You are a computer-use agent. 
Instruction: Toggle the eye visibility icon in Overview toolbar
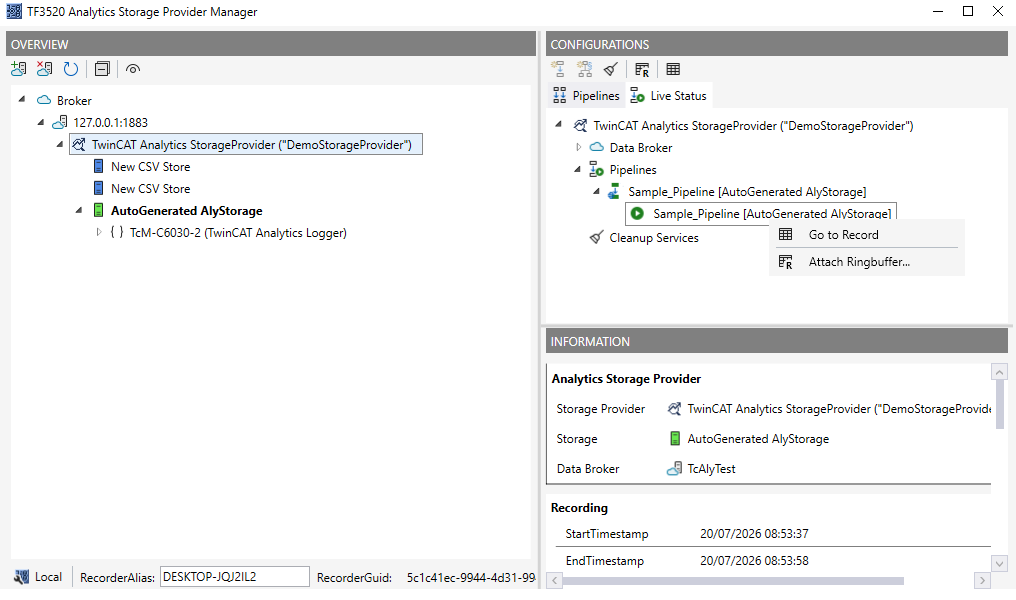point(133,69)
